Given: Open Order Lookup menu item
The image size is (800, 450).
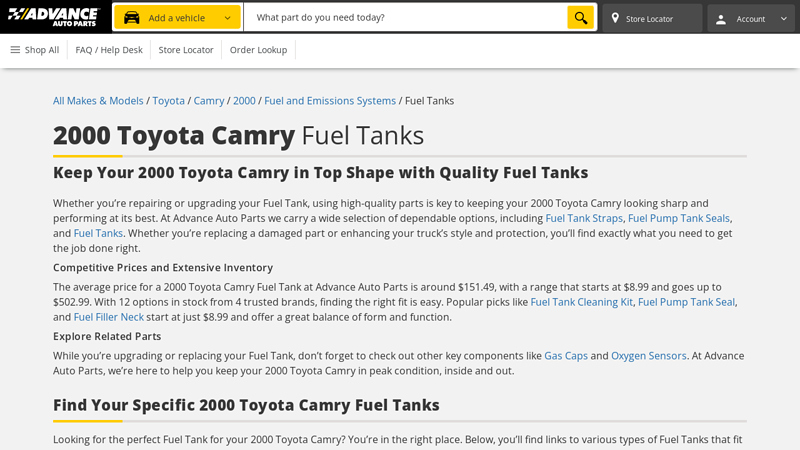Looking at the screenshot, I should tap(258, 50).
